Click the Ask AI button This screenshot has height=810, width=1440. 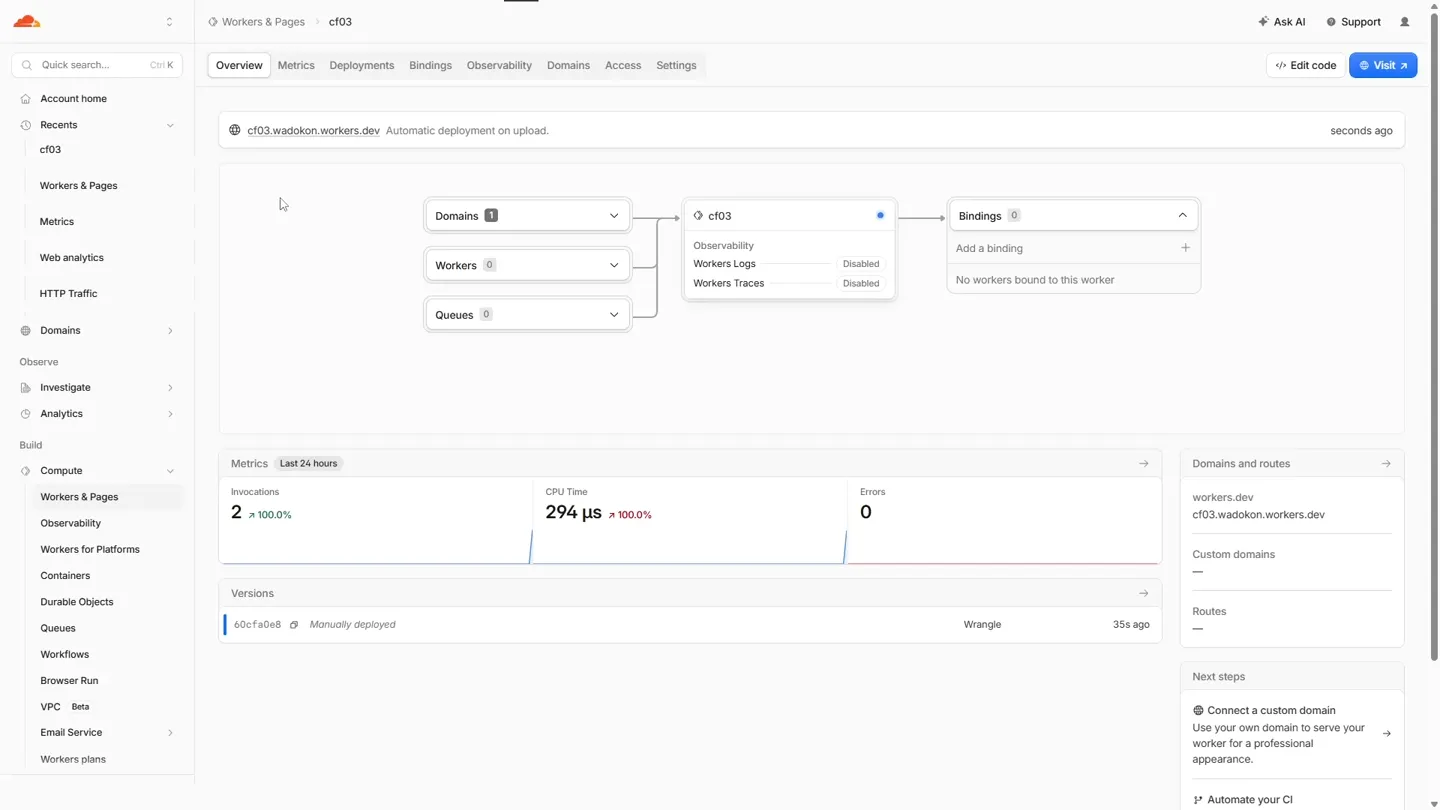click(x=1282, y=22)
